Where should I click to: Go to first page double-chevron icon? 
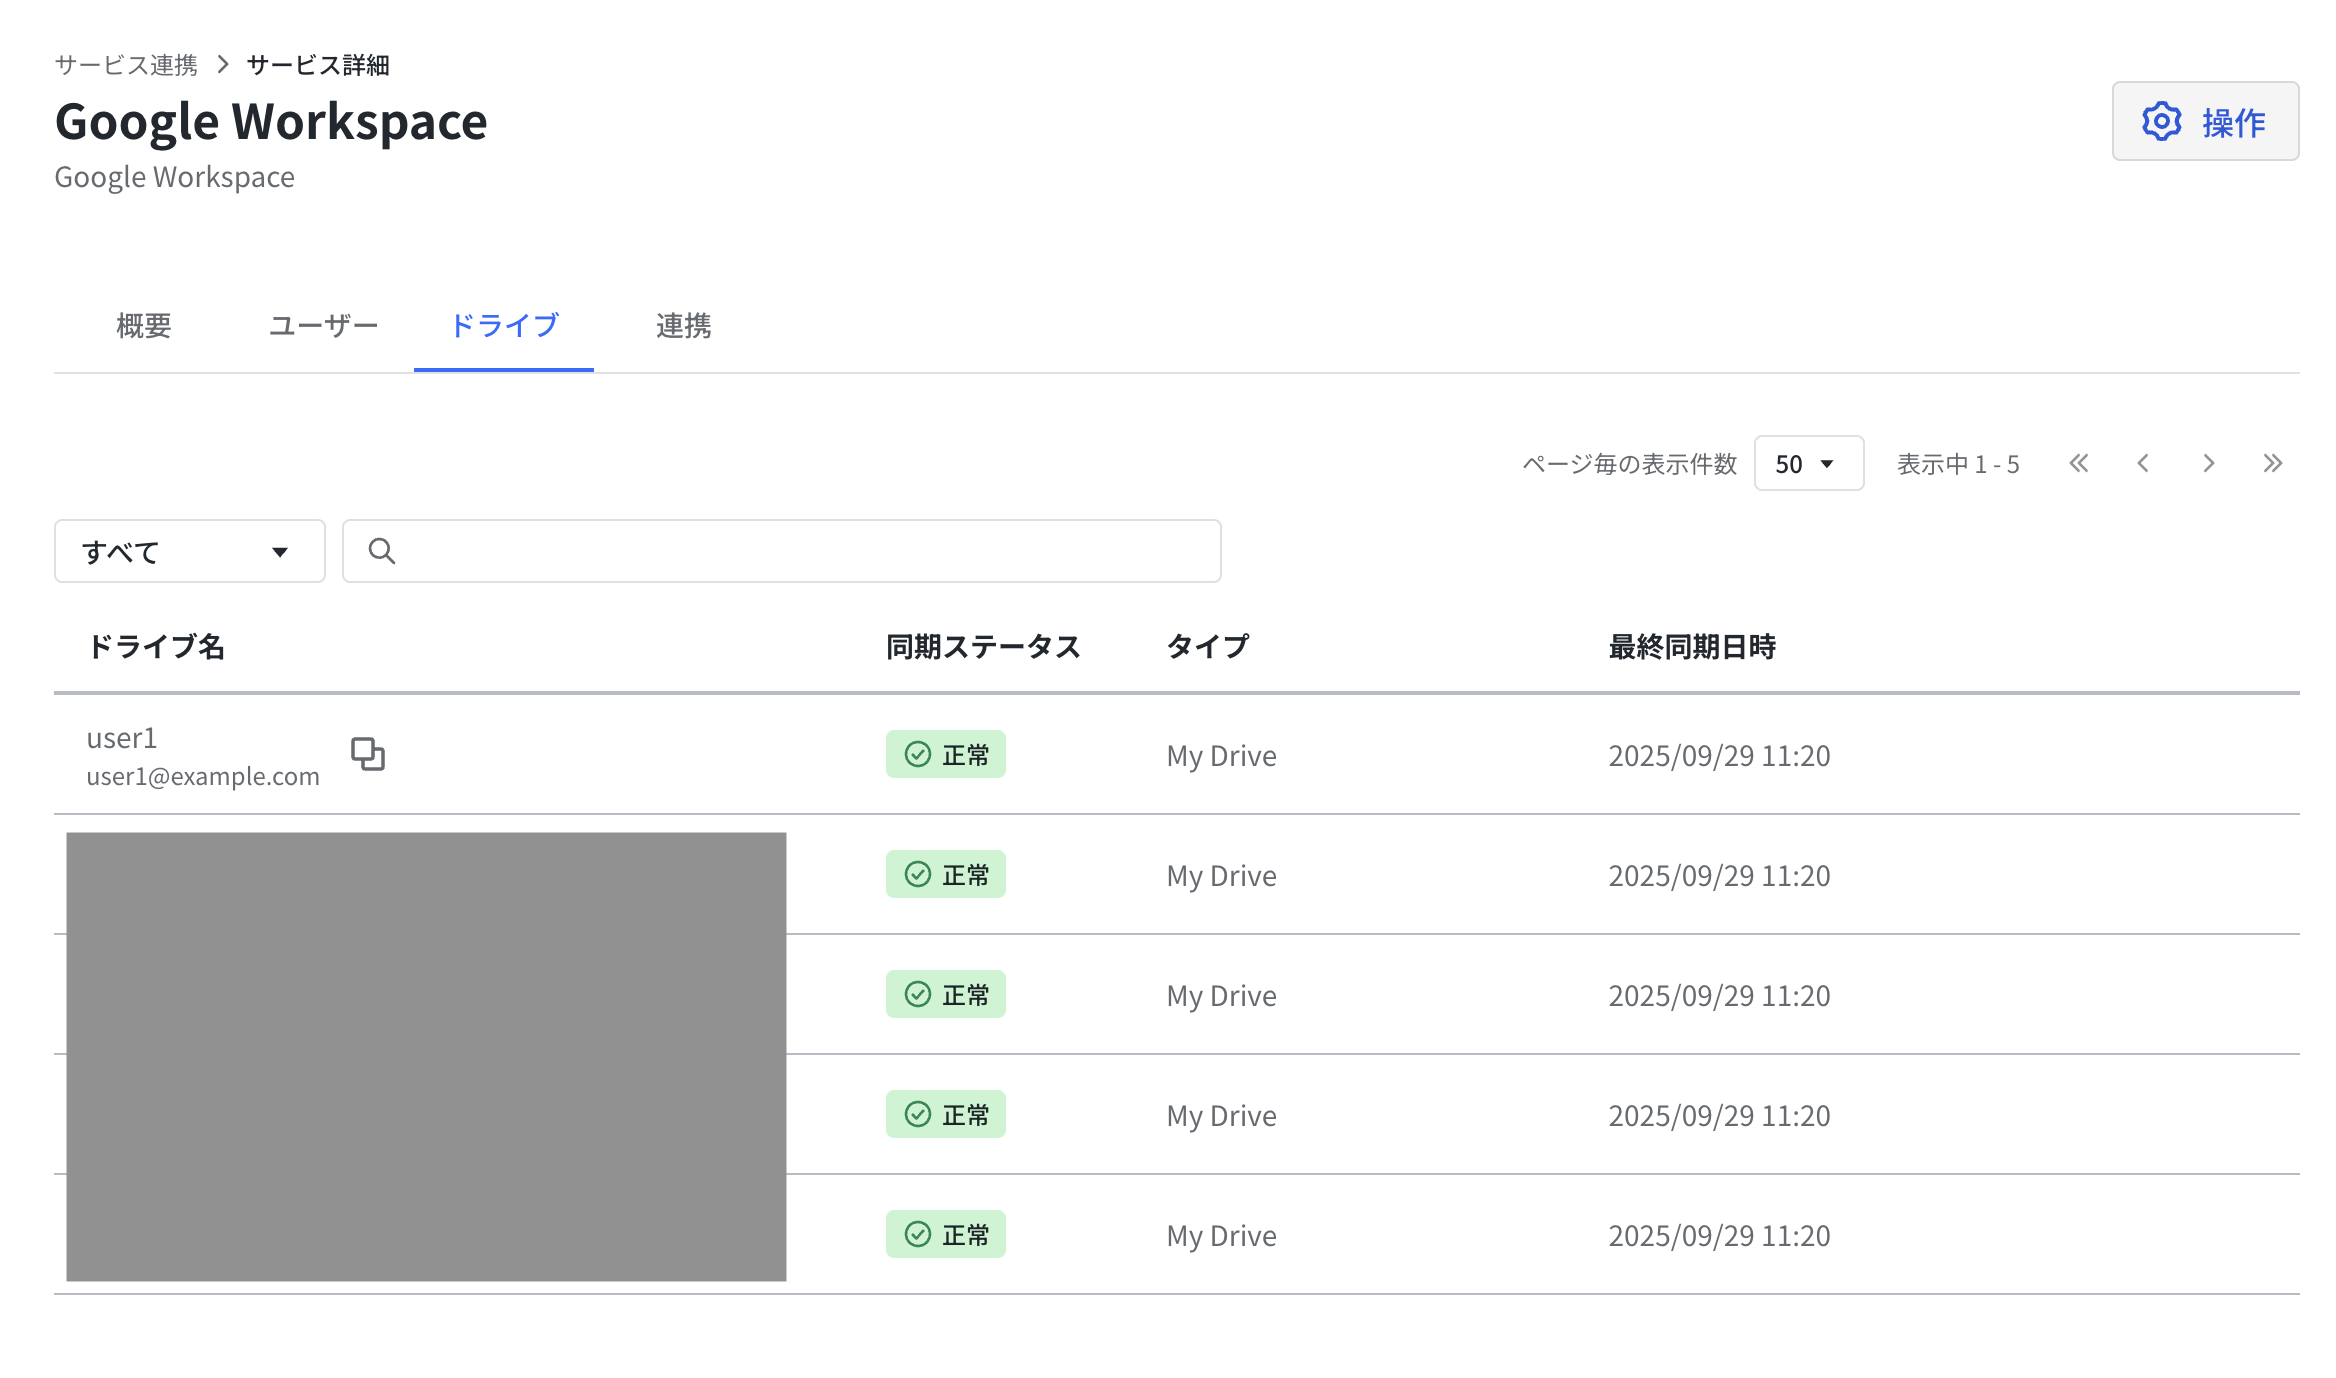[2079, 463]
